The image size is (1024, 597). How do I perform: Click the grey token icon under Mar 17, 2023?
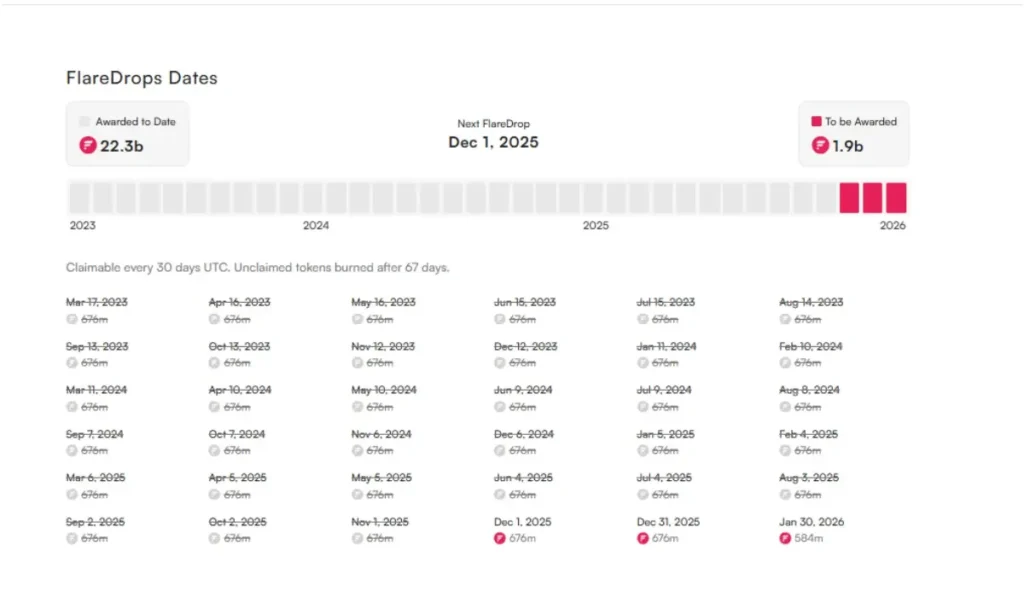point(72,319)
